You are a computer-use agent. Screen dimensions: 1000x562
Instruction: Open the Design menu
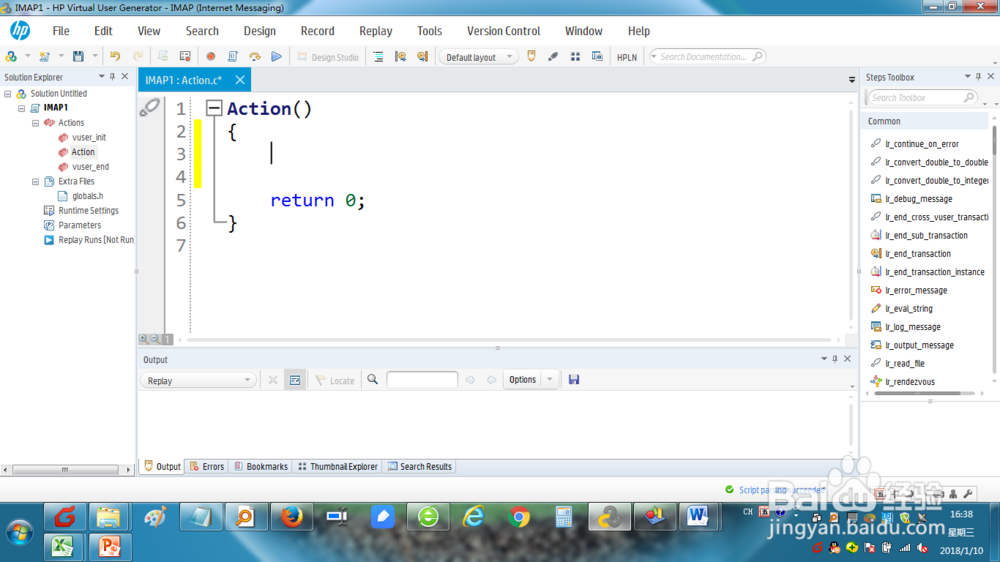260,31
